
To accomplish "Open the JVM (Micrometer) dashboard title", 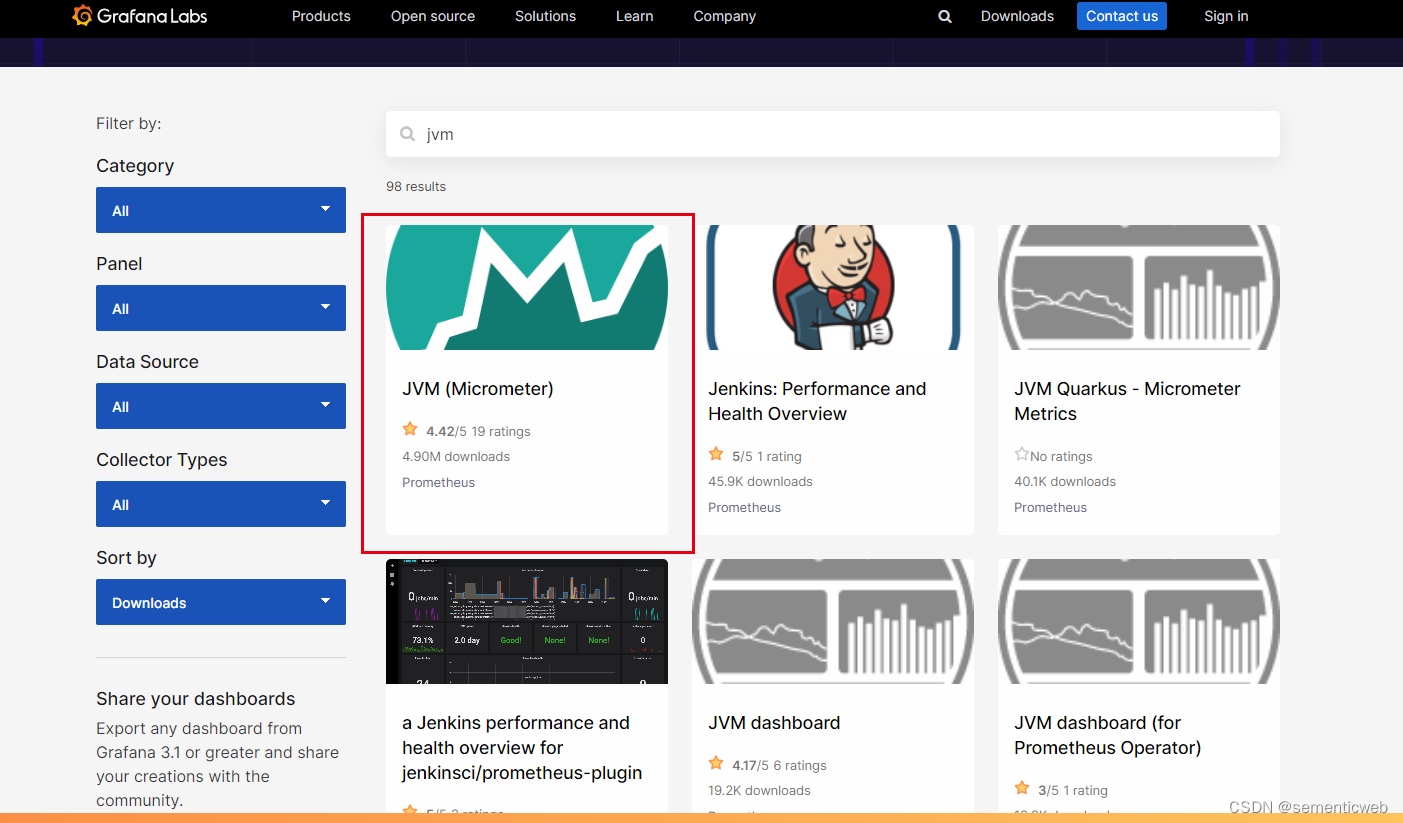I will tap(478, 389).
